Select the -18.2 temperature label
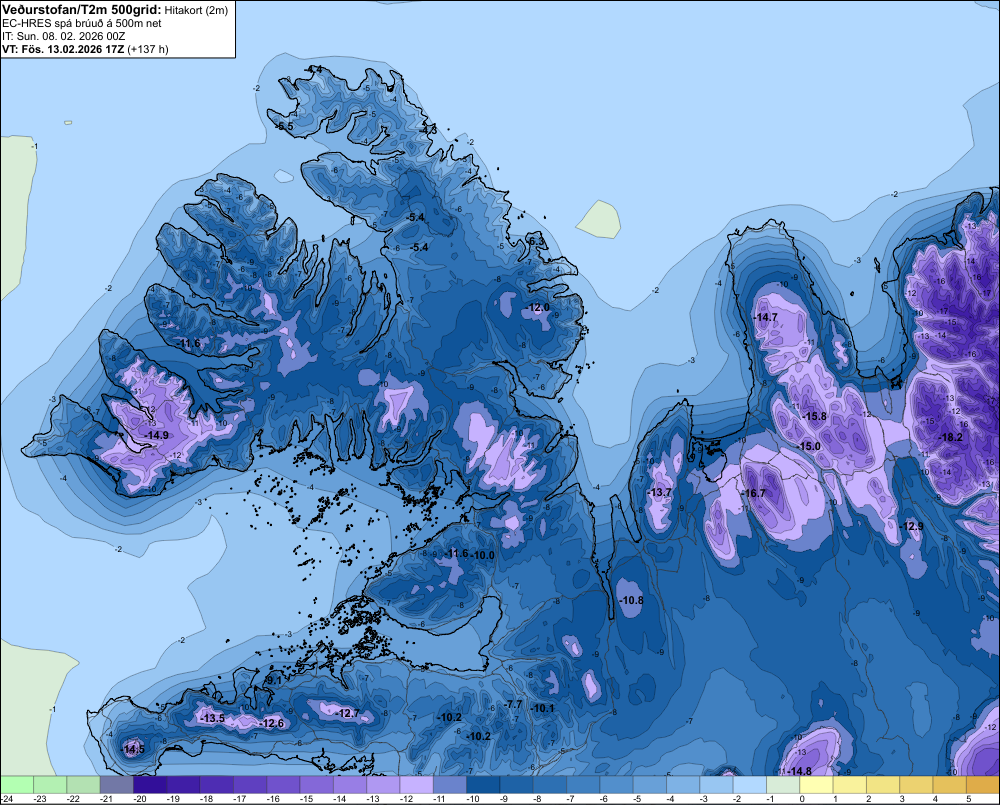 tap(951, 437)
